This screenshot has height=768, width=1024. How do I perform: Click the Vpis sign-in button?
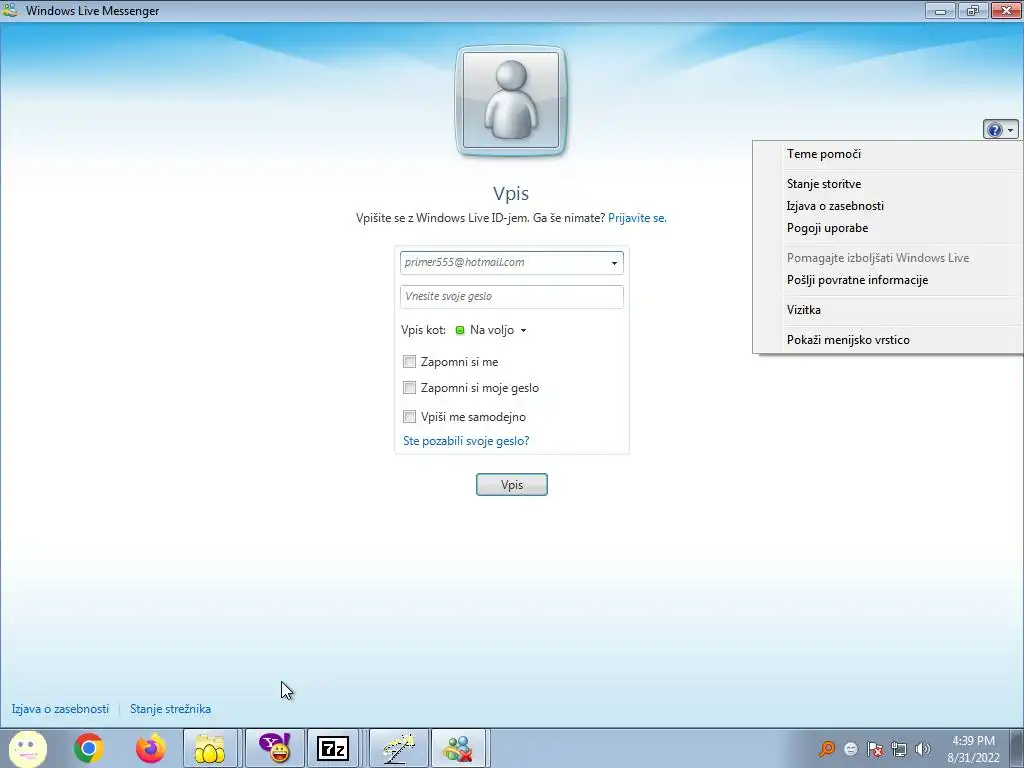(511, 485)
